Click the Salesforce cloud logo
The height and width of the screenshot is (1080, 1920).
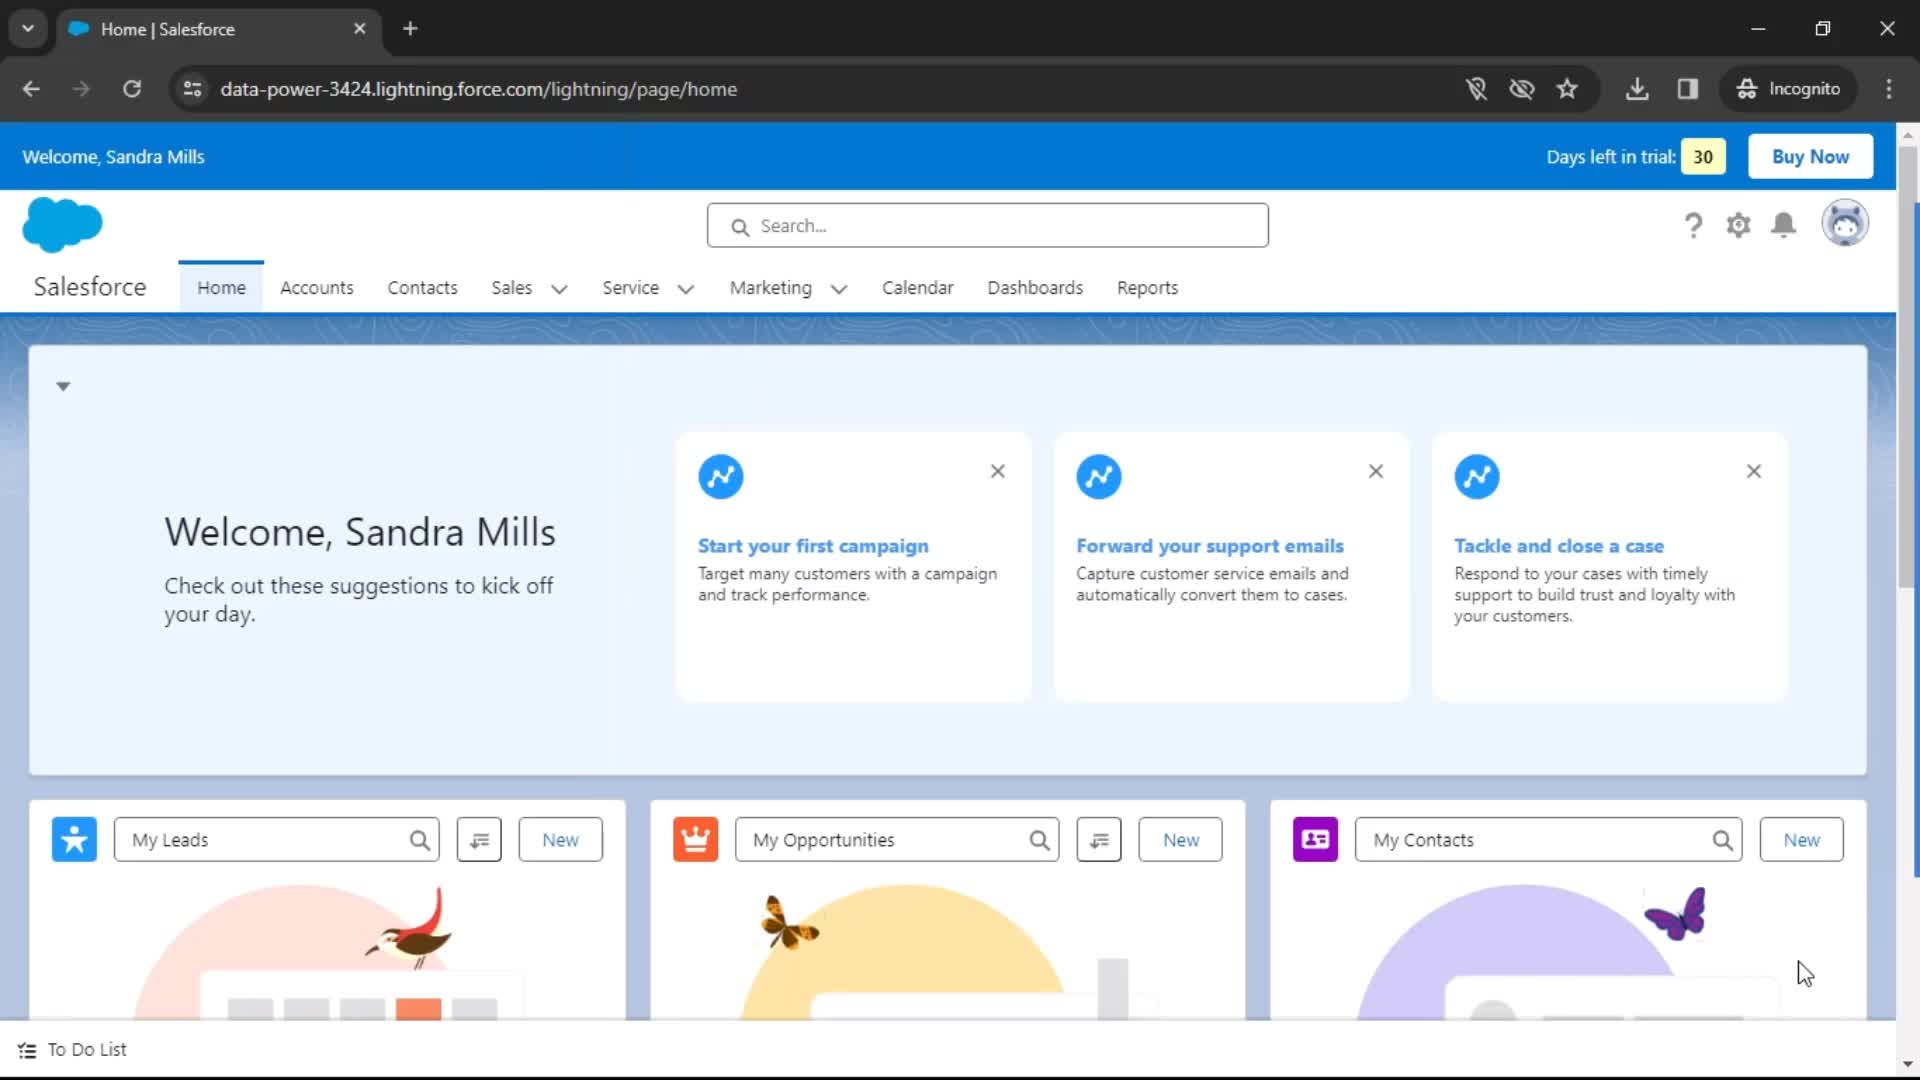62,224
